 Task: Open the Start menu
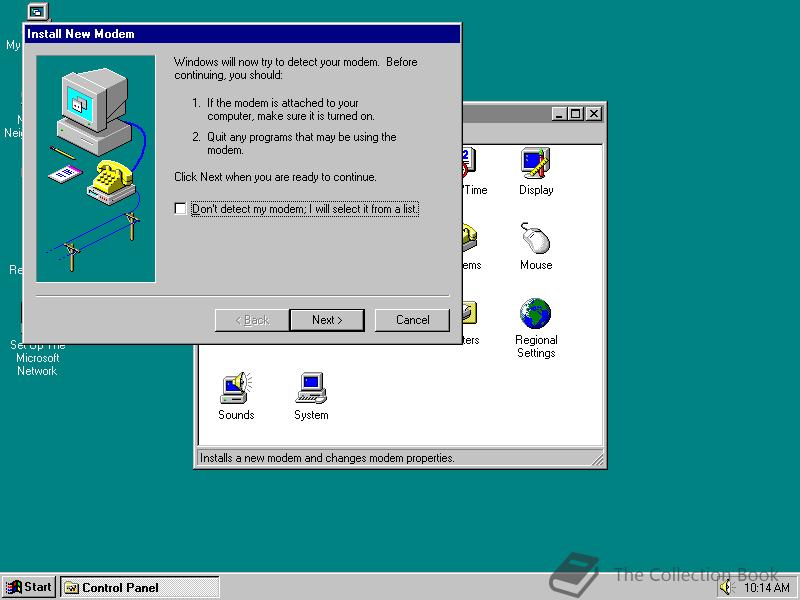point(29,587)
